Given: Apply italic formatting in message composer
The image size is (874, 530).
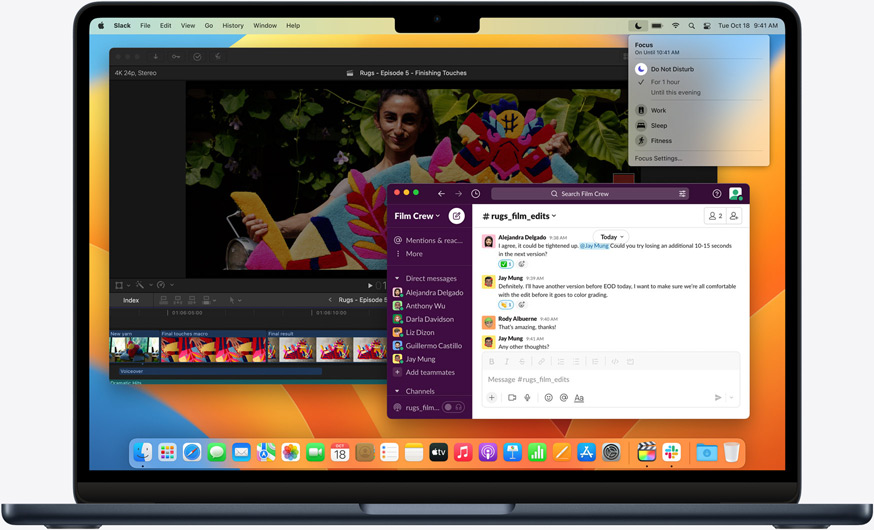Looking at the screenshot, I should [507, 362].
